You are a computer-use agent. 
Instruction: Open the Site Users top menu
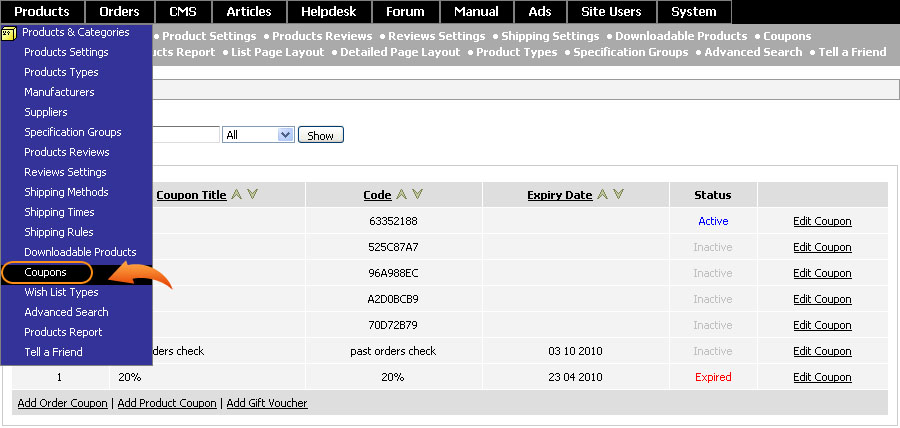(x=611, y=11)
